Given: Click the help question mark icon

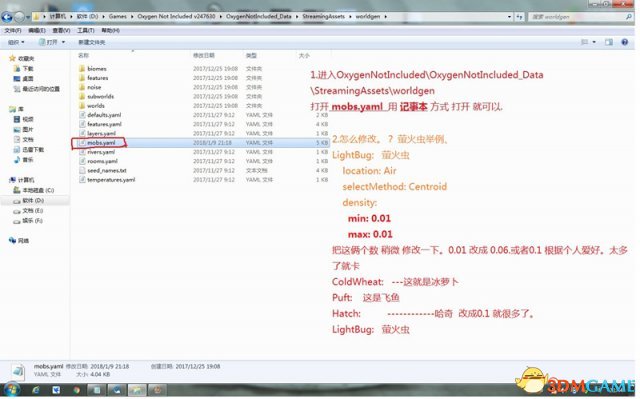Looking at the screenshot, I should [624, 42].
